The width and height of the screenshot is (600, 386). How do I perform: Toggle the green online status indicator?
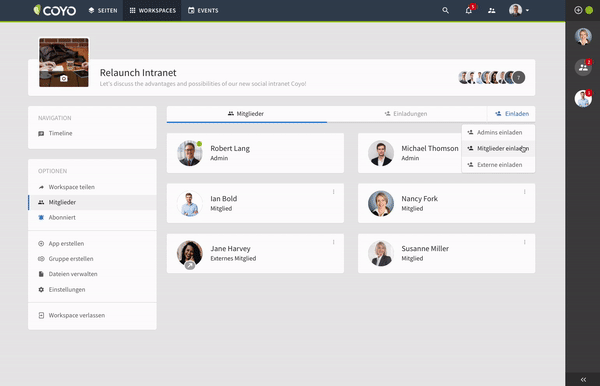pyautogui.click(x=589, y=10)
